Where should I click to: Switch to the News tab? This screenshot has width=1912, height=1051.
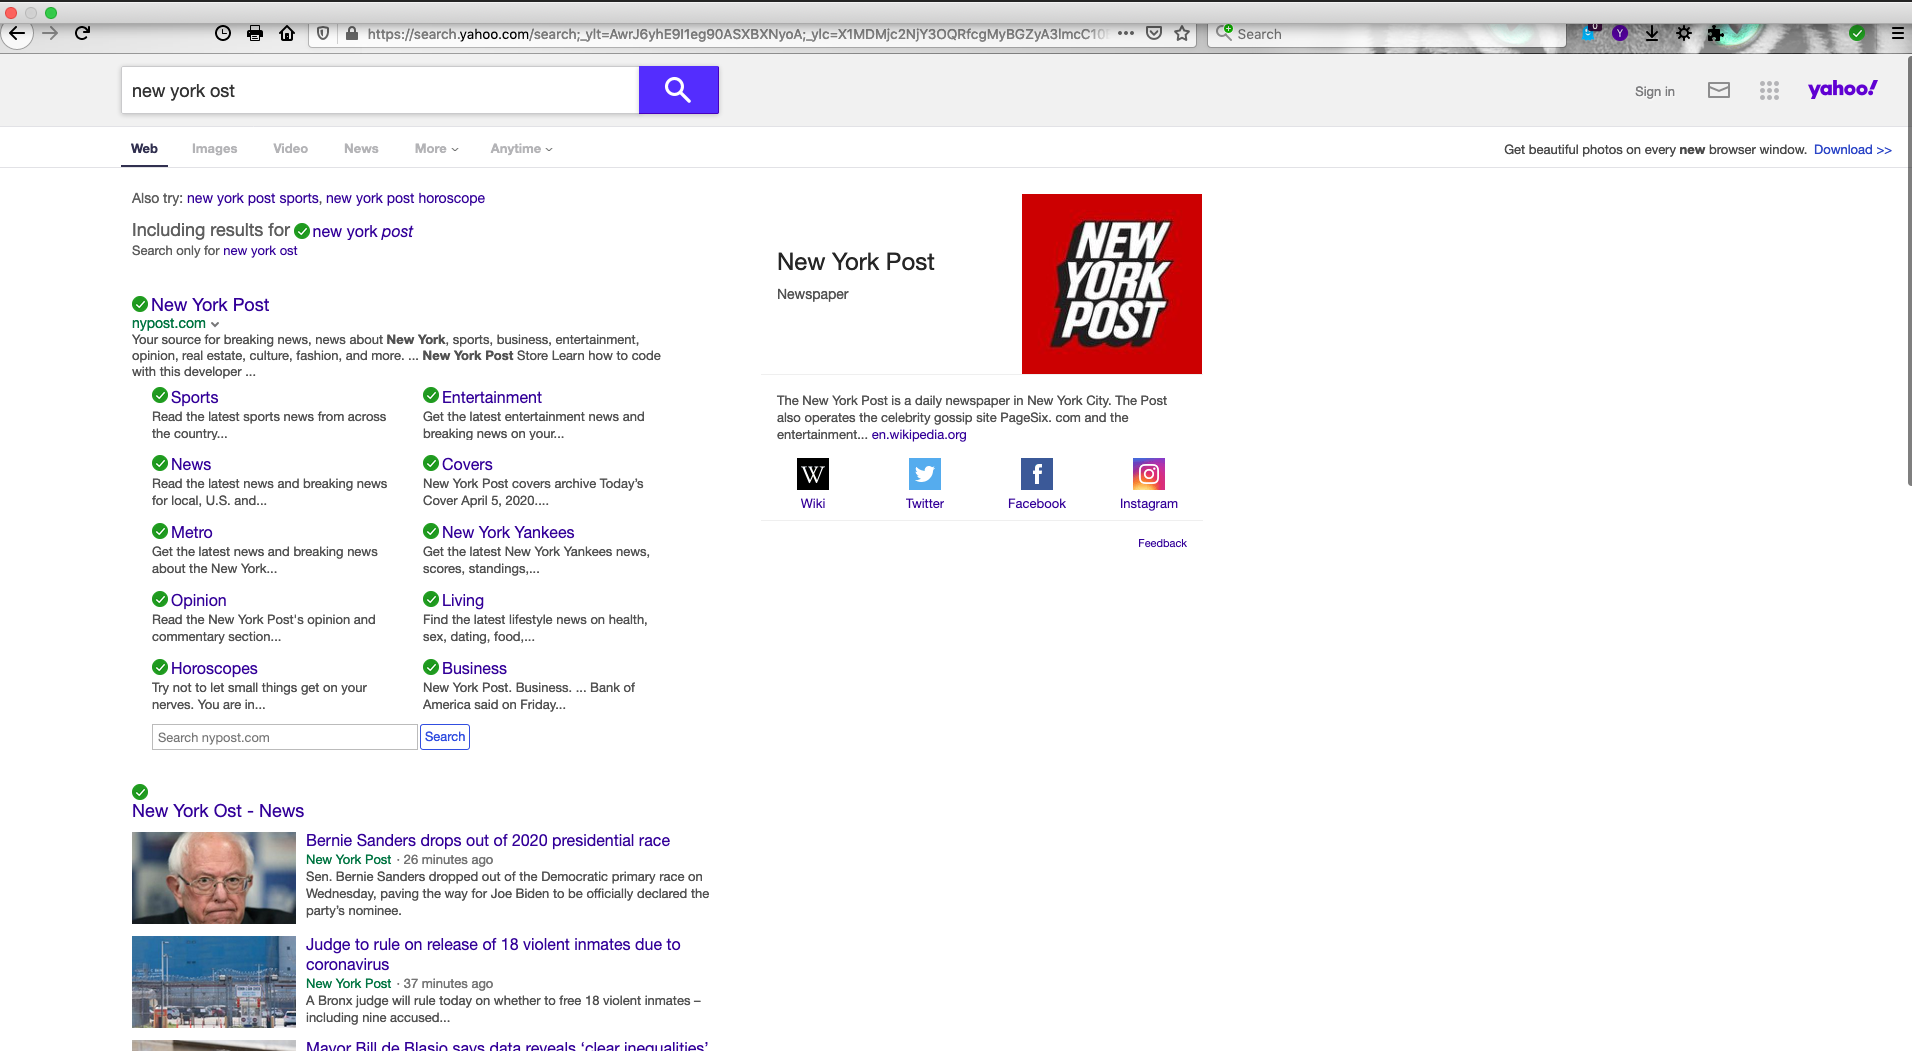(361, 149)
